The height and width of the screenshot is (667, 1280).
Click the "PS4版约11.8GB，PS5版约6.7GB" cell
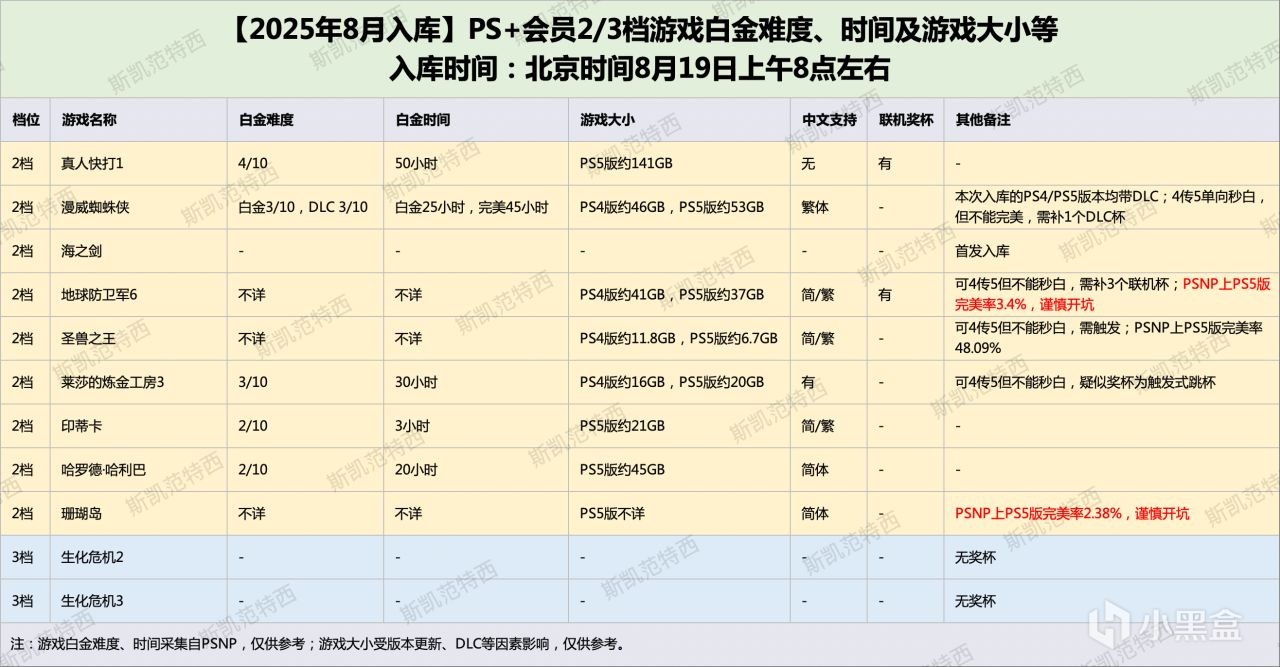(x=678, y=339)
